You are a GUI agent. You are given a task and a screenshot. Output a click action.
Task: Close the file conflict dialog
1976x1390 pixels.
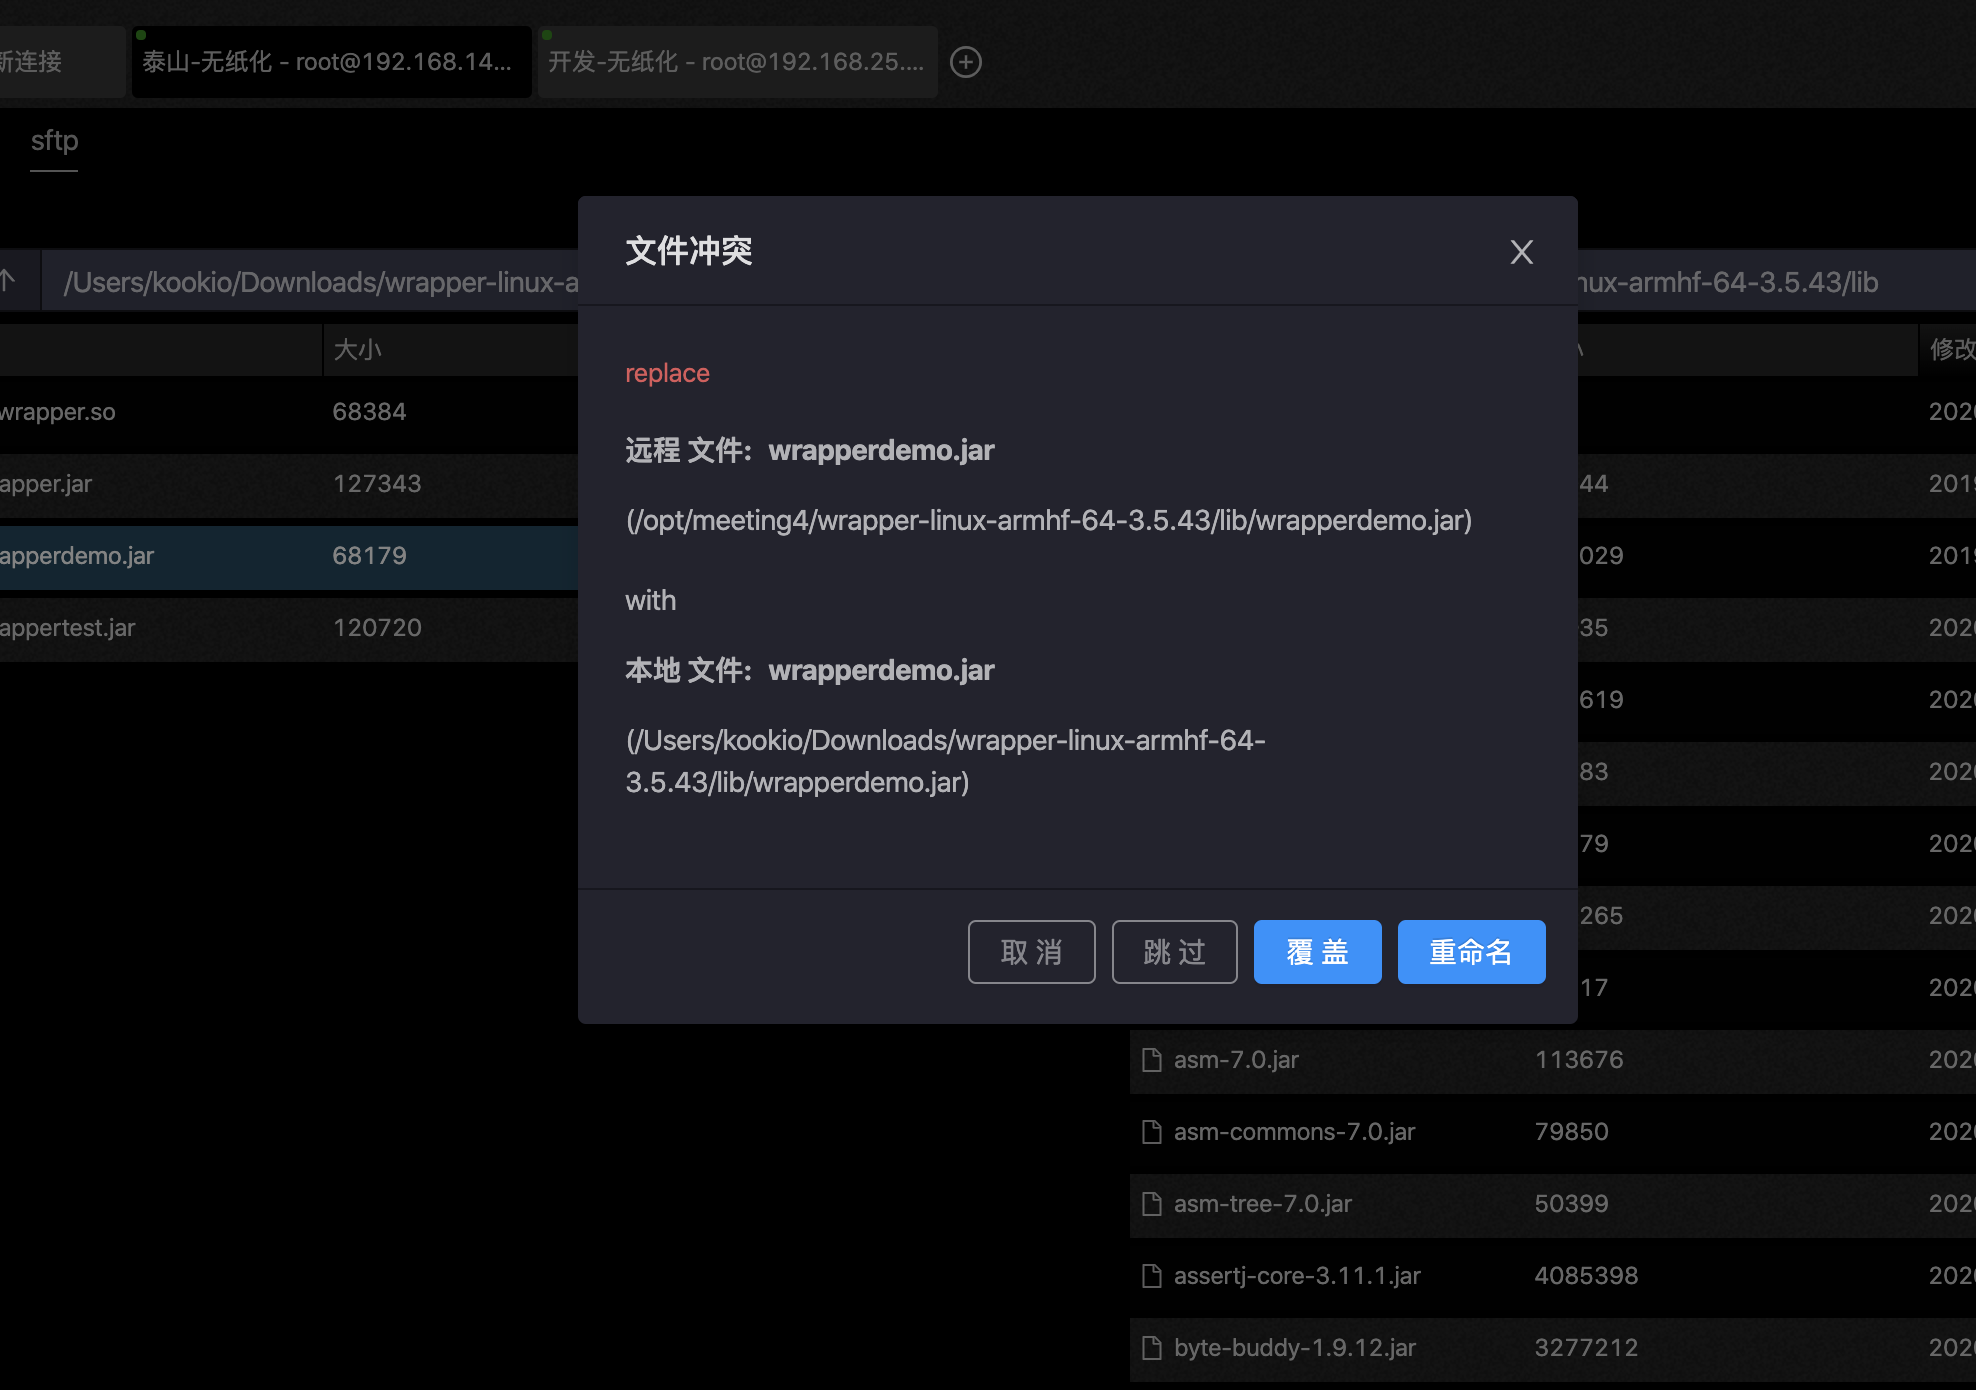click(1521, 252)
